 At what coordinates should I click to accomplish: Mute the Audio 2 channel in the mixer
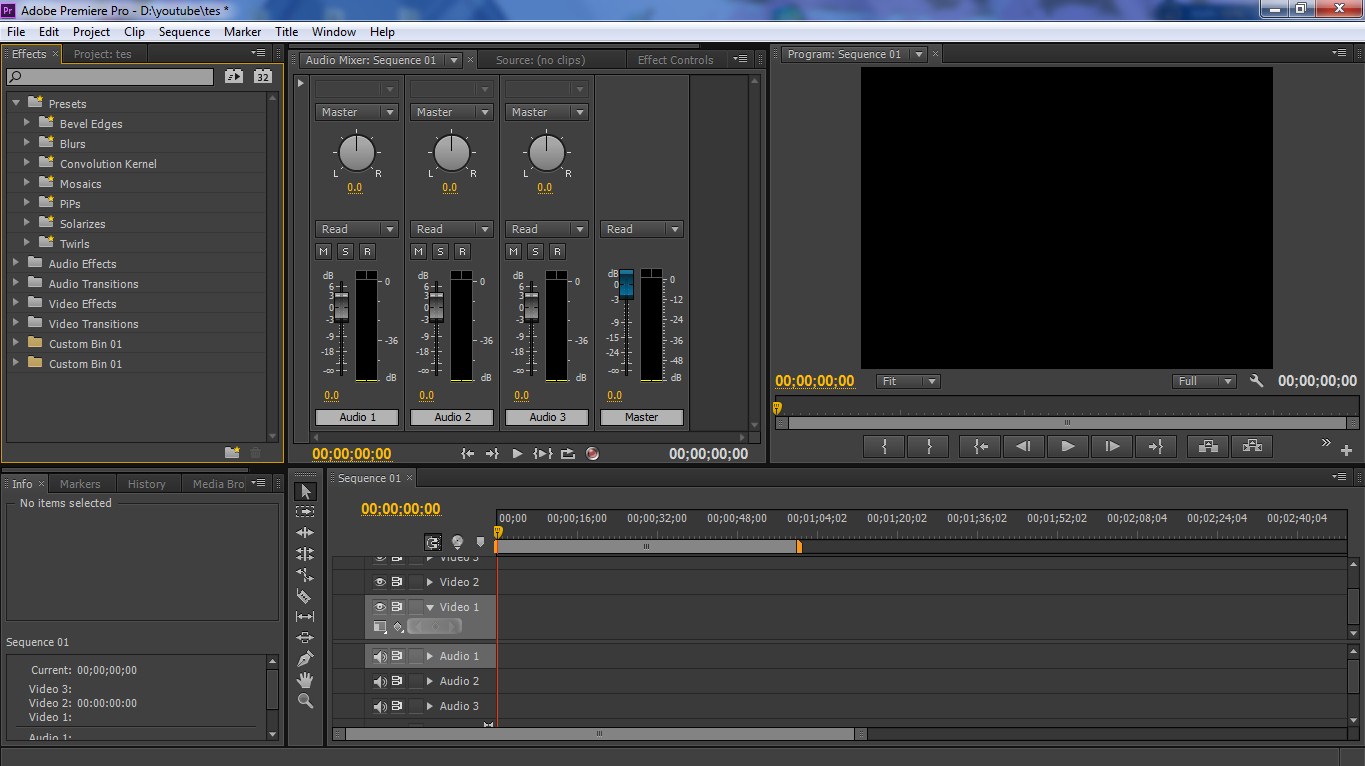click(417, 251)
